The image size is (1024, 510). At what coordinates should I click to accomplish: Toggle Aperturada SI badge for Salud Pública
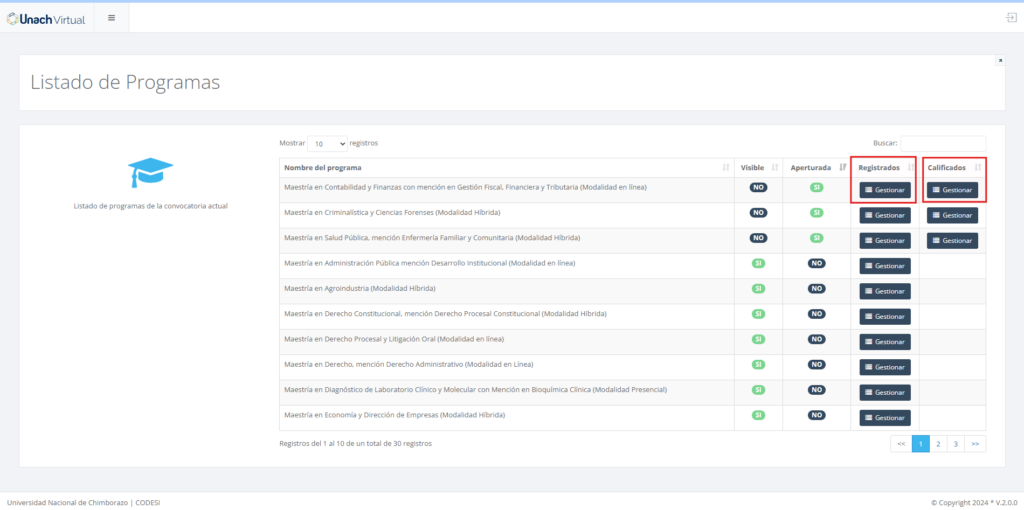pyautogui.click(x=816, y=238)
